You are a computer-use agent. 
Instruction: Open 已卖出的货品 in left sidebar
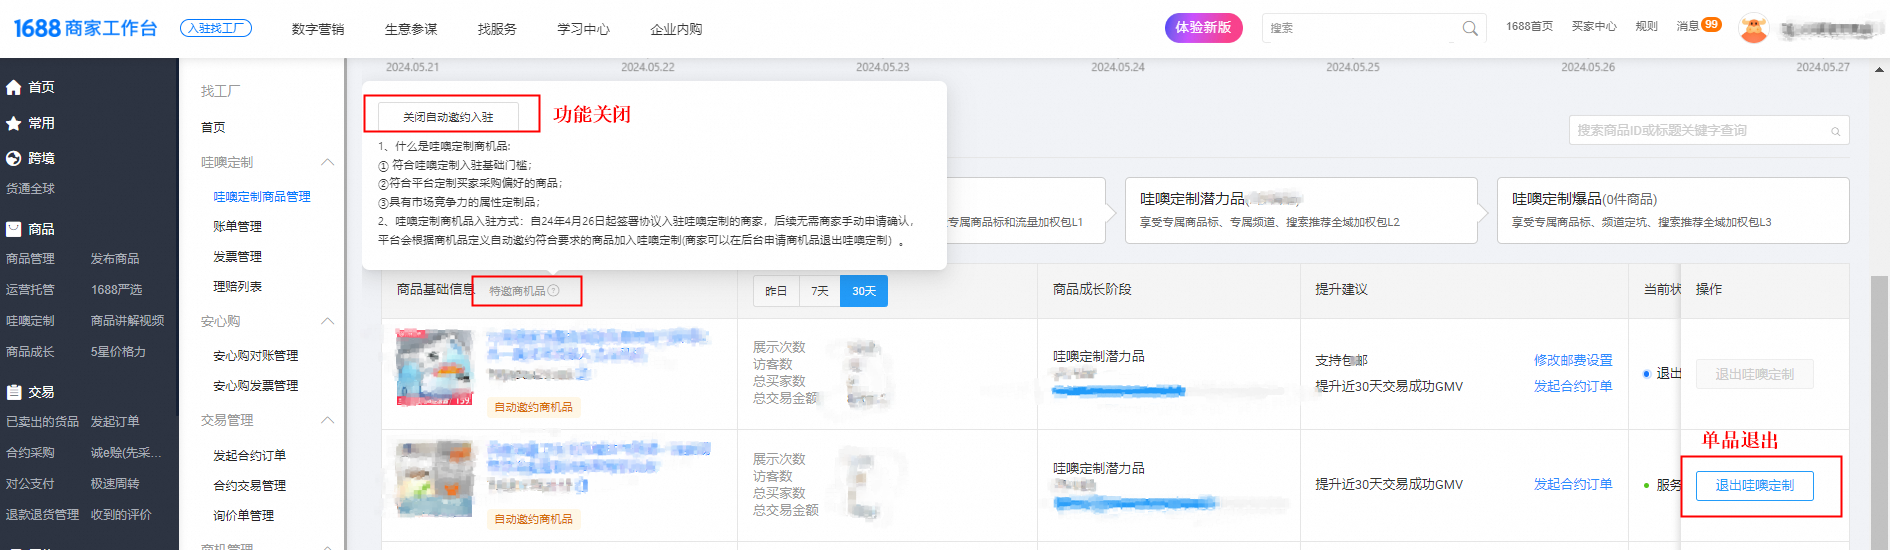pos(42,422)
